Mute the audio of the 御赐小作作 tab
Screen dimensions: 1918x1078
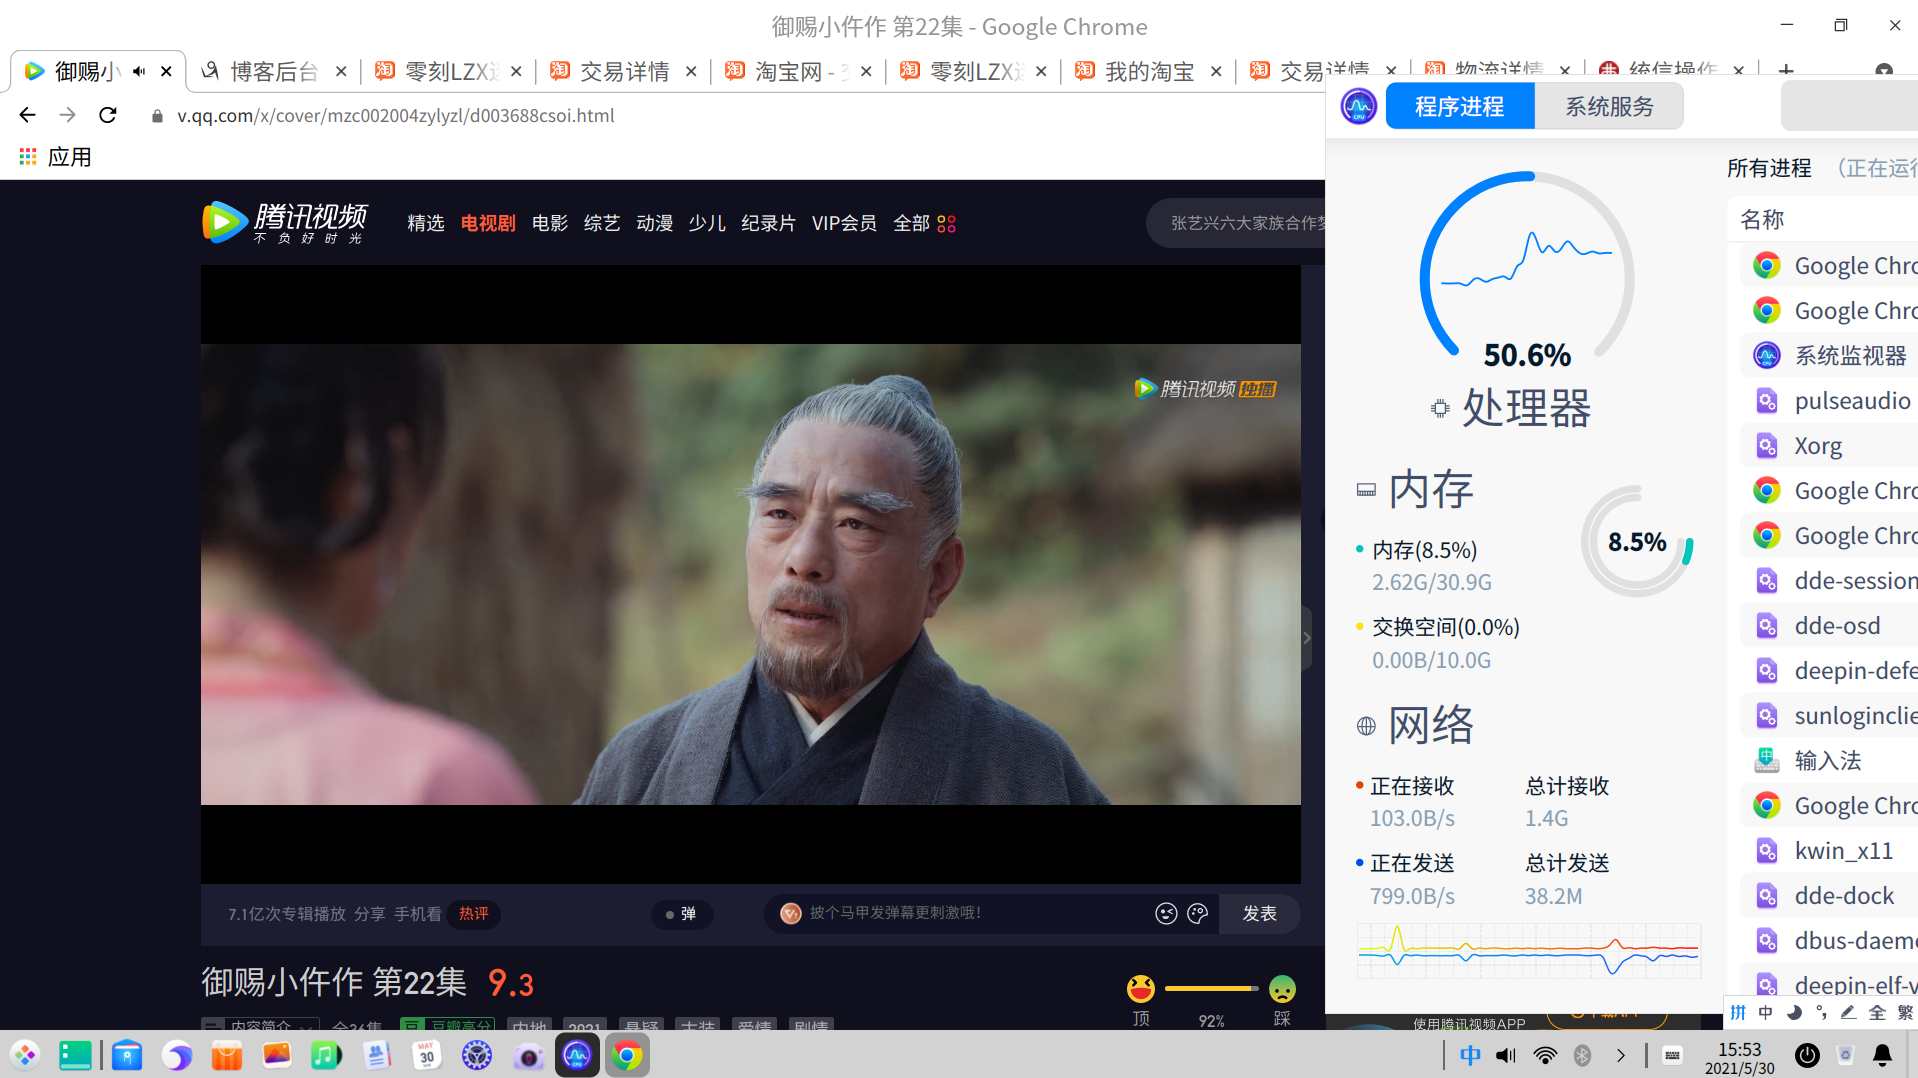point(139,71)
